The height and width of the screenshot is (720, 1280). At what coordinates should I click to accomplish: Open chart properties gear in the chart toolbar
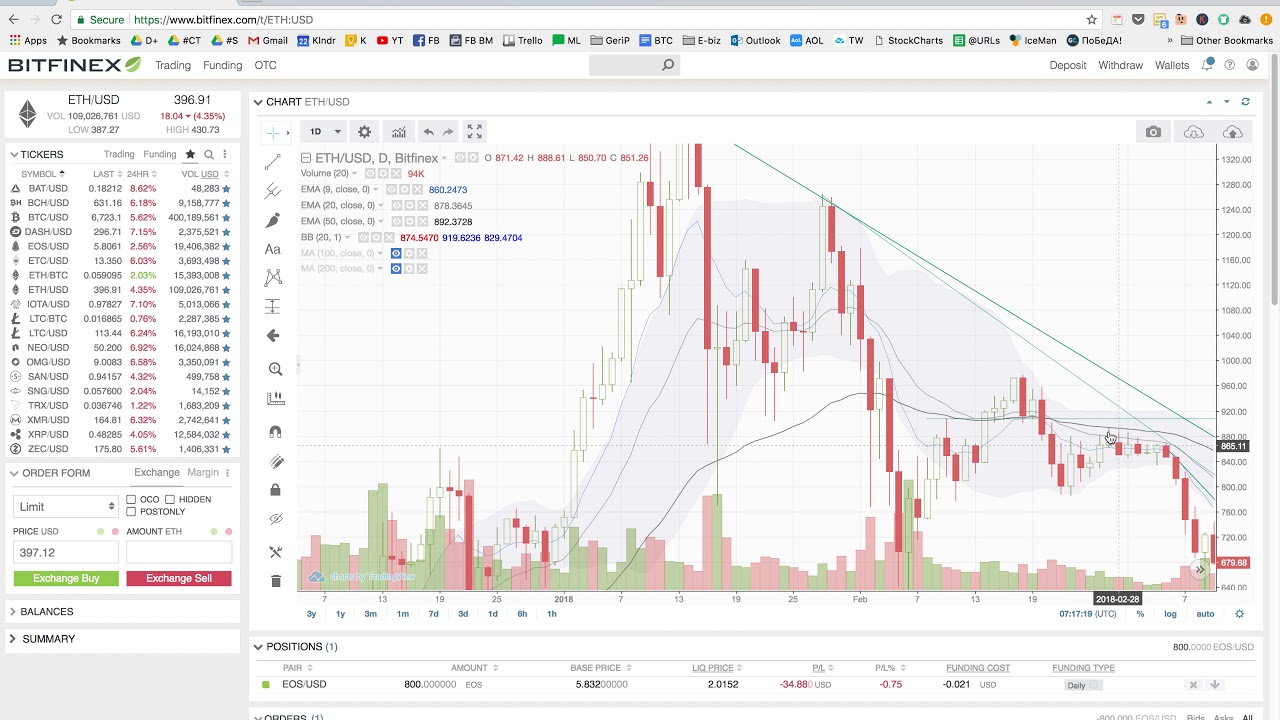tap(365, 132)
